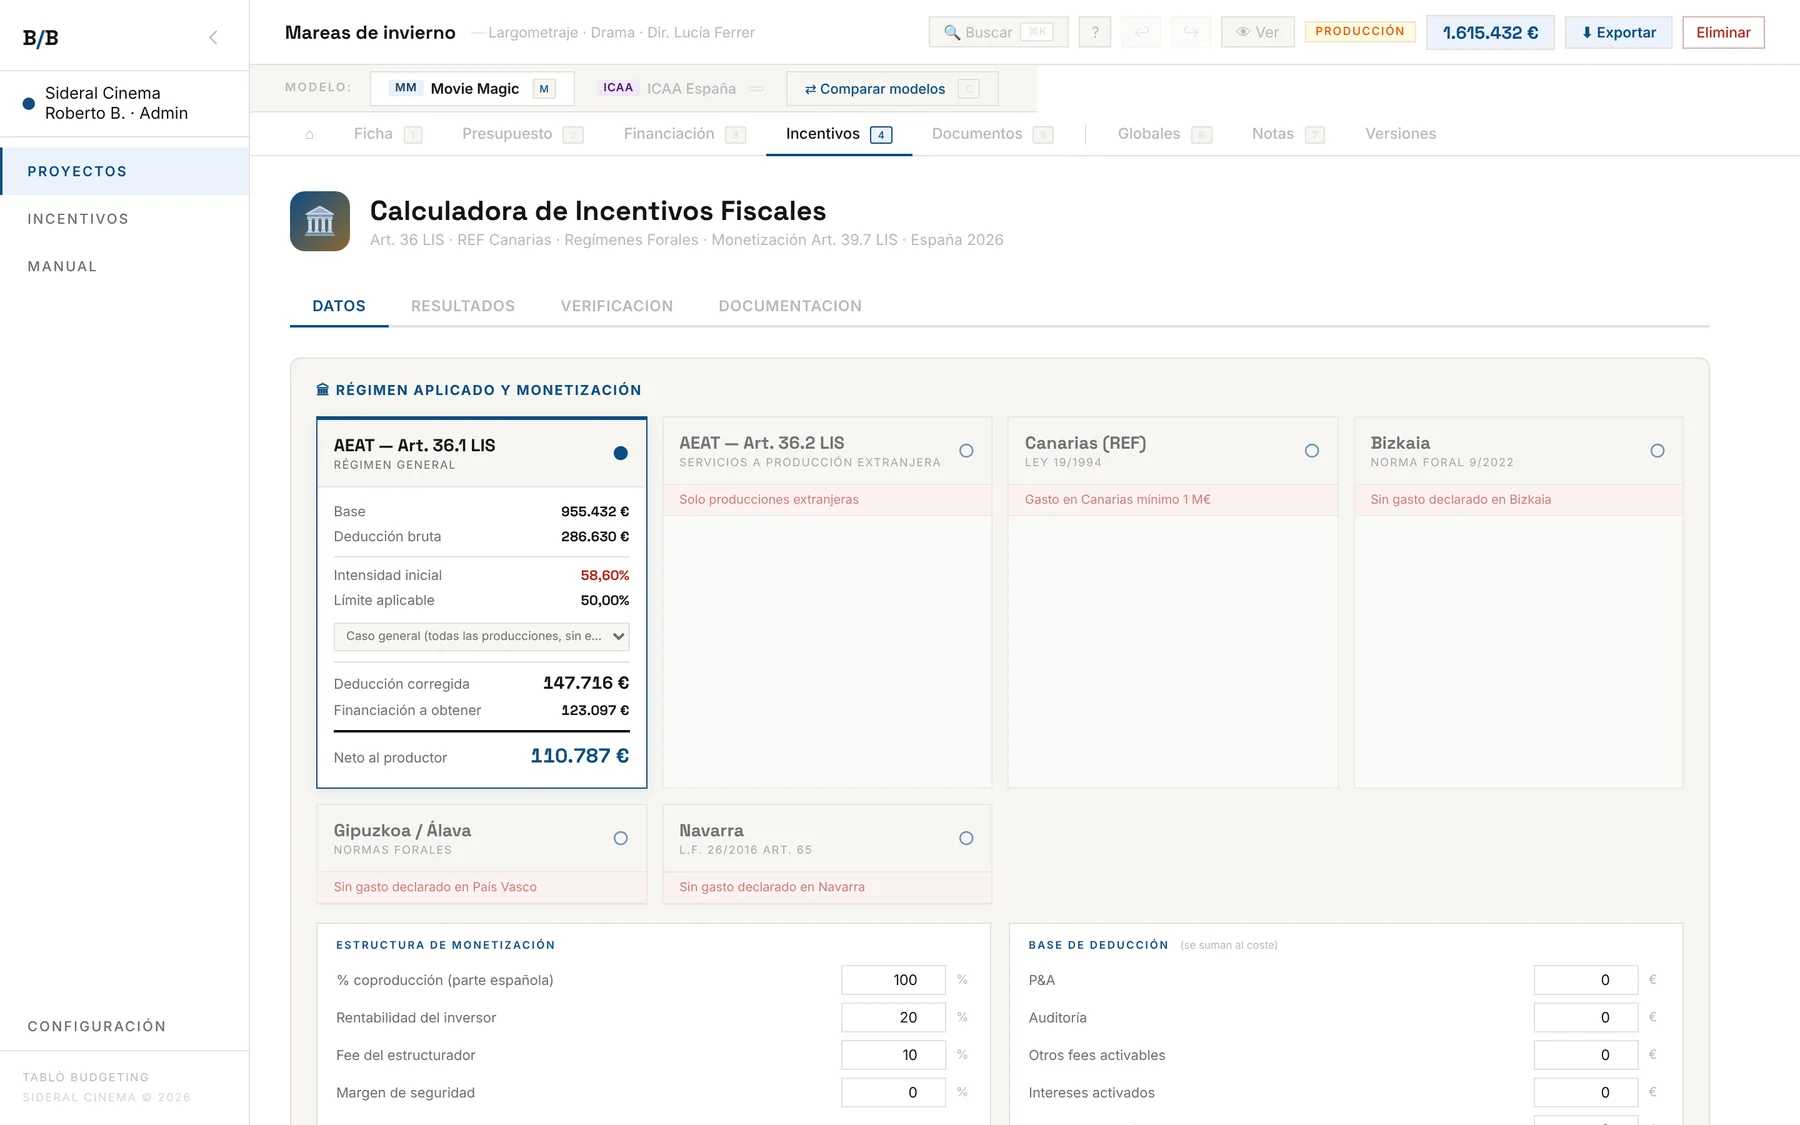Edit Fee del estructurador field
Image resolution: width=1800 pixels, height=1125 pixels.
point(893,1055)
